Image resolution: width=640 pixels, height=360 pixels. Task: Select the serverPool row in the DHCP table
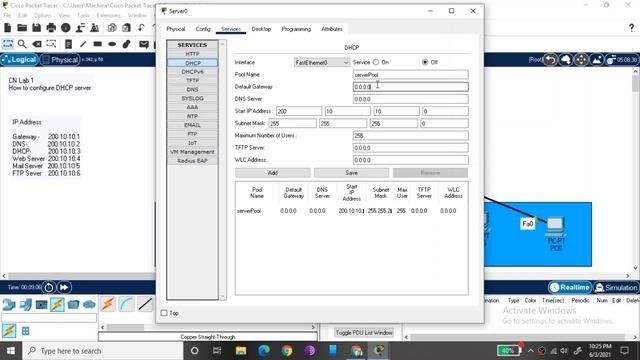[351, 211]
